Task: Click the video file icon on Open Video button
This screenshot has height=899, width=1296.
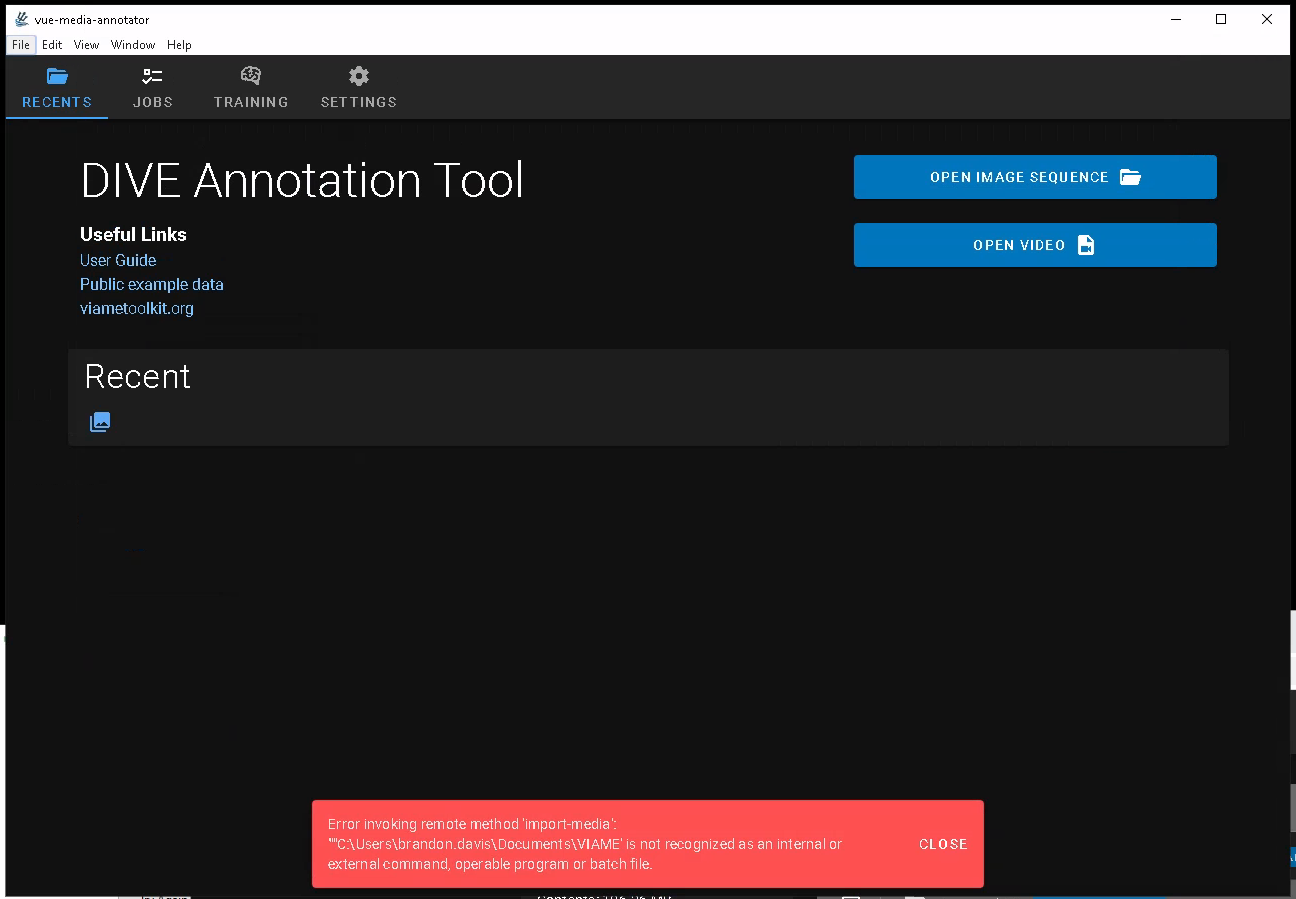Action: pyautogui.click(x=1086, y=244)
